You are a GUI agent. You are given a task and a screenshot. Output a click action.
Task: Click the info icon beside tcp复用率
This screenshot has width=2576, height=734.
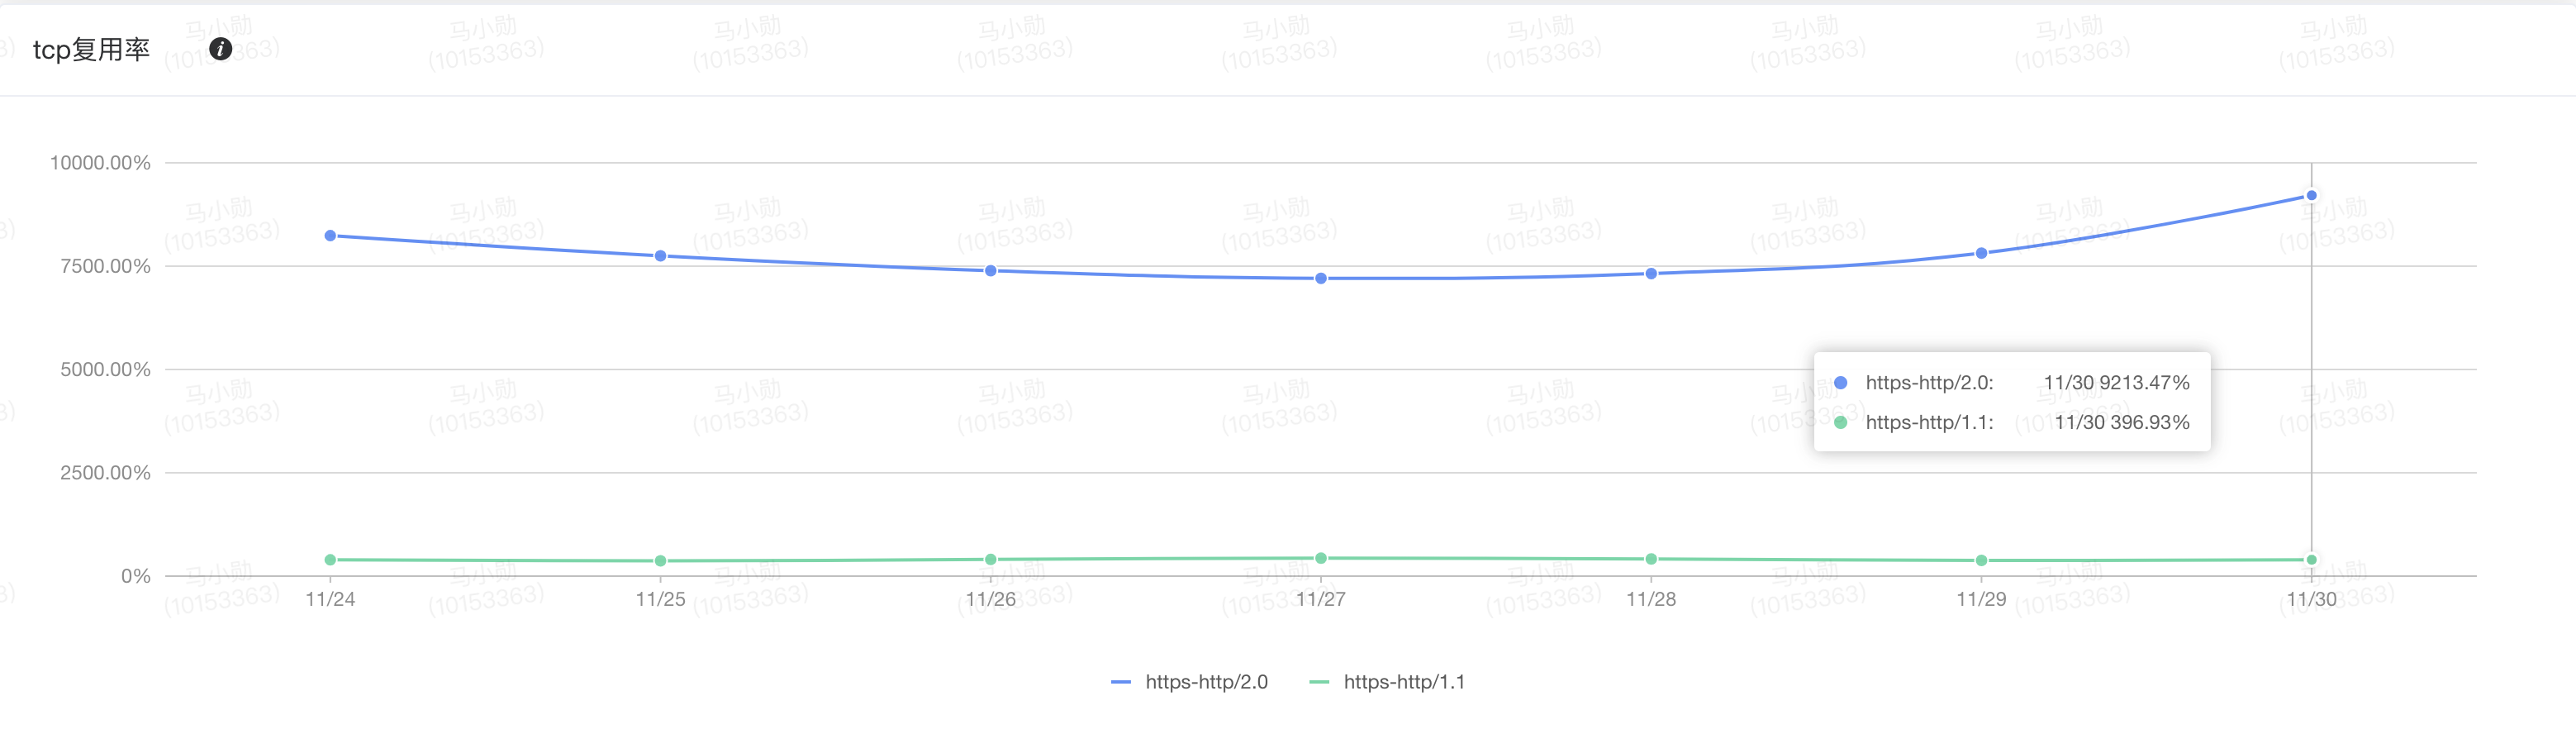pos(220,49)
